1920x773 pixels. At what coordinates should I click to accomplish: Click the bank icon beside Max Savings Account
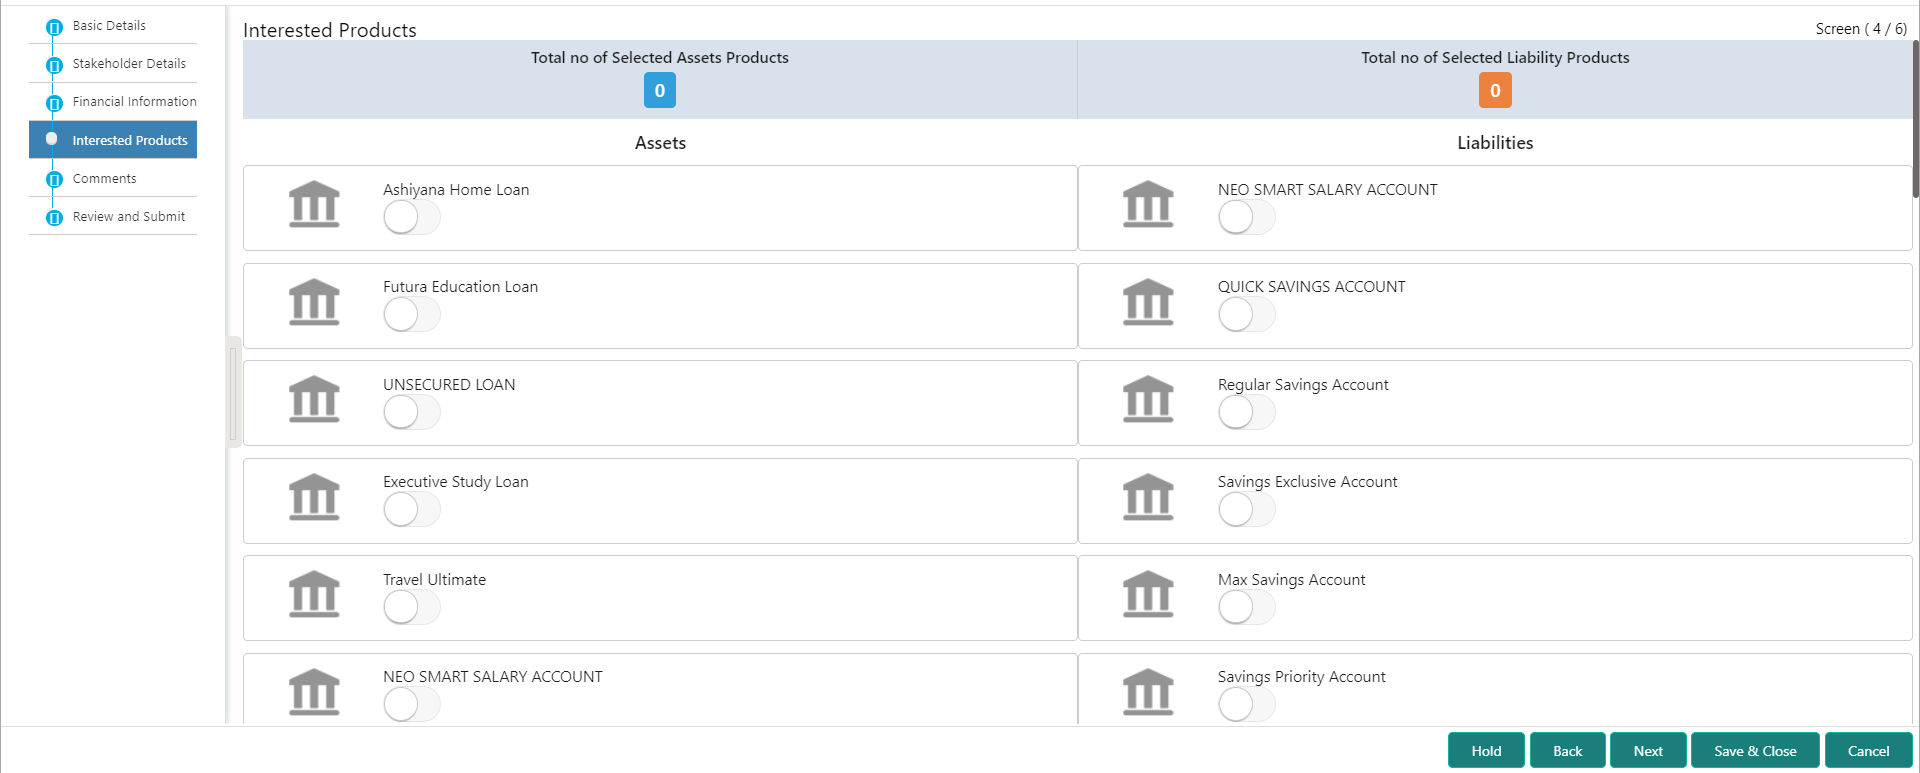[1148, 594]
